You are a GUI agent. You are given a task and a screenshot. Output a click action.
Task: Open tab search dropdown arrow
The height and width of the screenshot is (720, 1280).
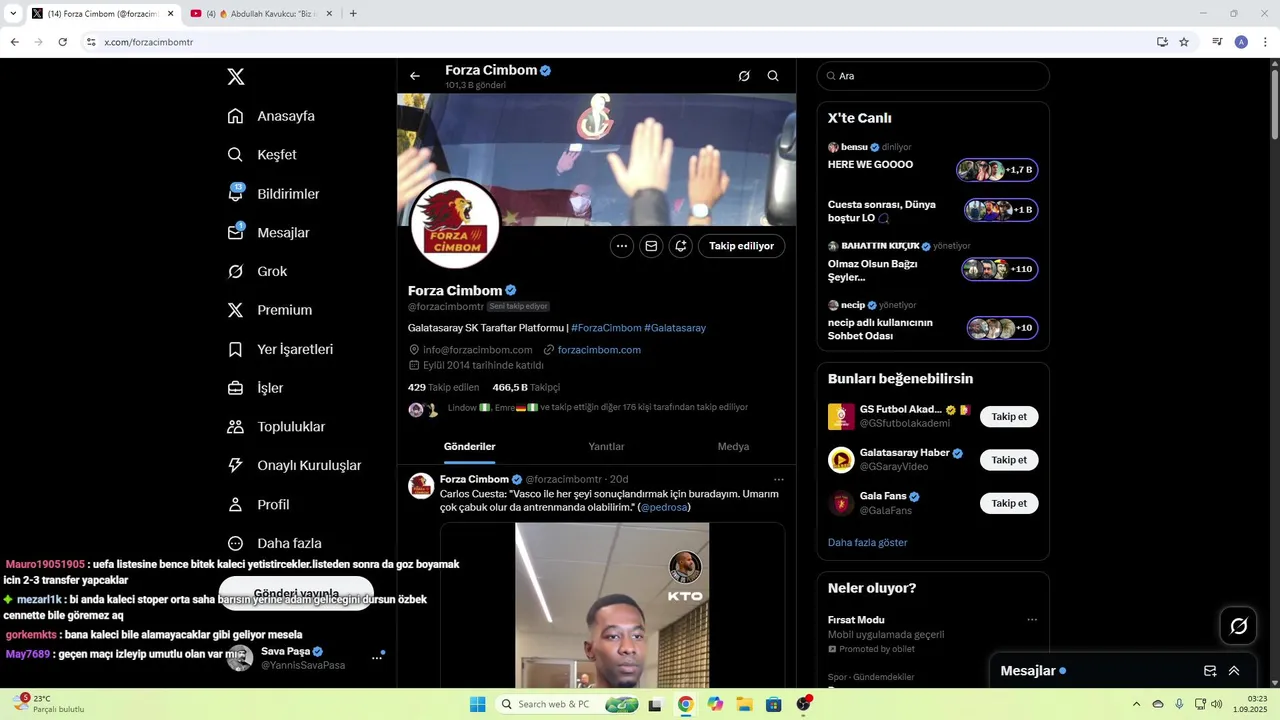click(13, 14)
